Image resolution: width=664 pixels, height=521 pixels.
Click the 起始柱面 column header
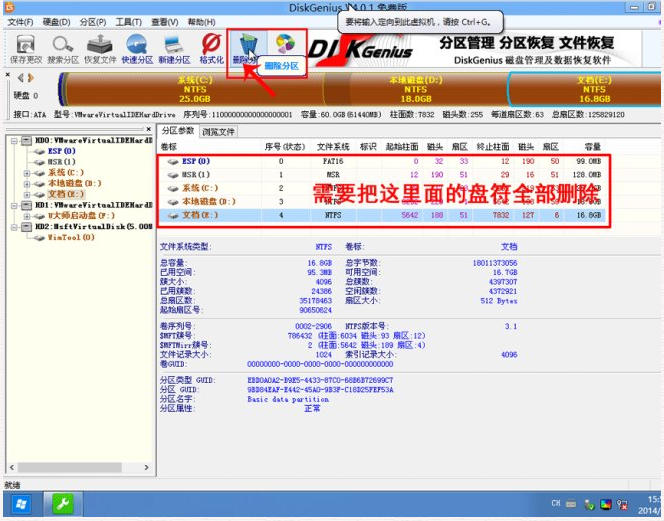coord(402,147)
